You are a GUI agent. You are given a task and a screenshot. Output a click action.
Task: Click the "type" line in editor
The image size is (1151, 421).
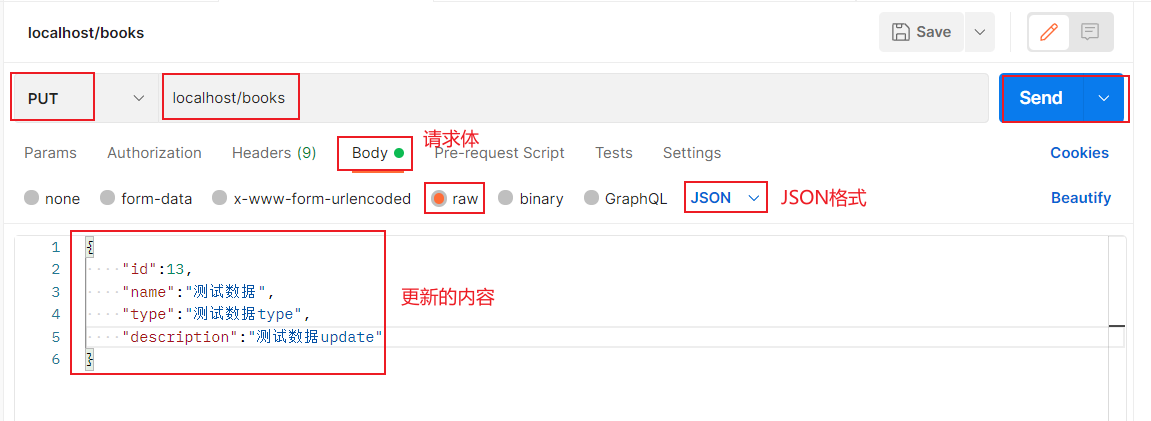point(217,314)
